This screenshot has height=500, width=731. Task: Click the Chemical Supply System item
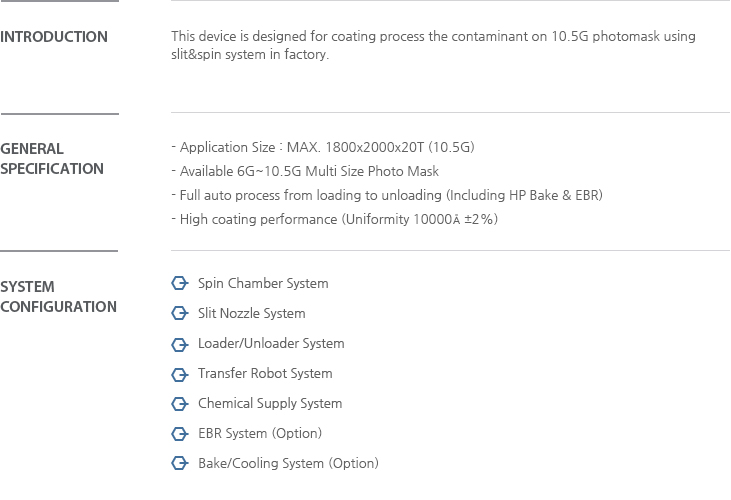point(270,404)
